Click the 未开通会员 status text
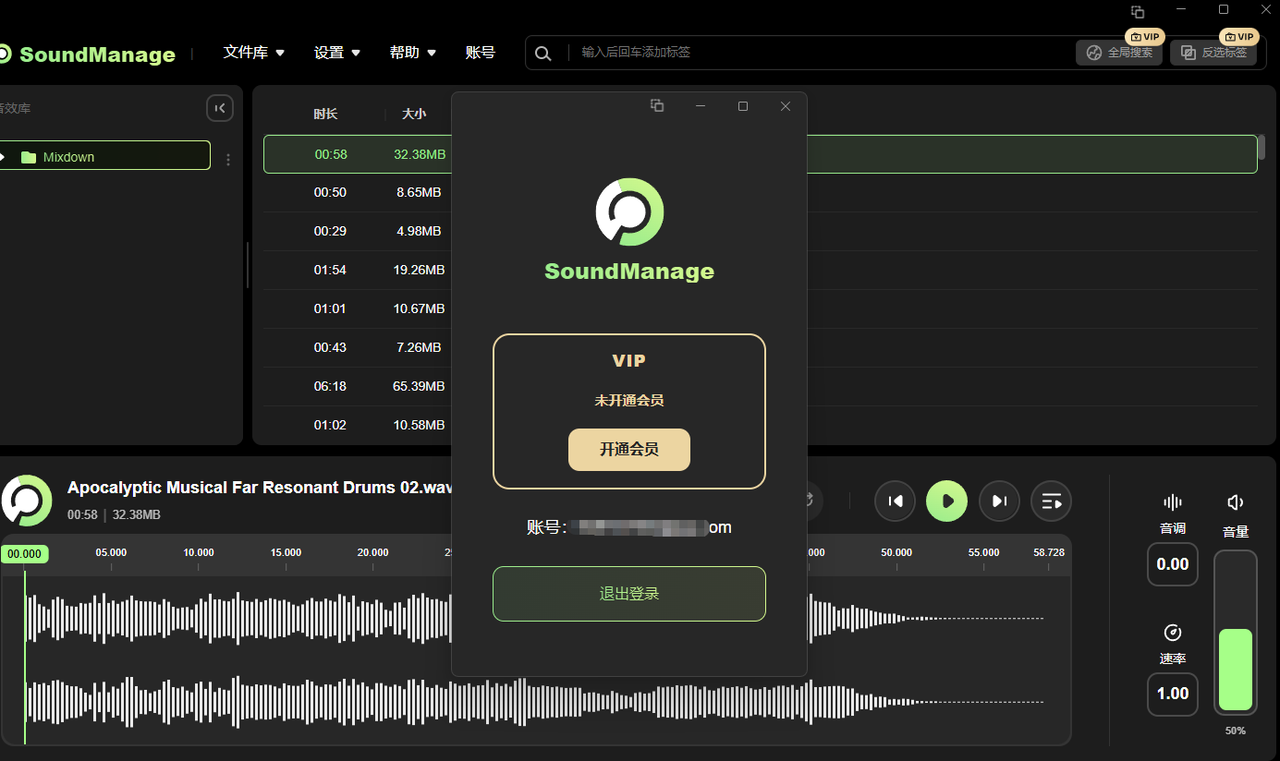The width and height of the screenshot is (1280, 761). (x=629, y=400)
